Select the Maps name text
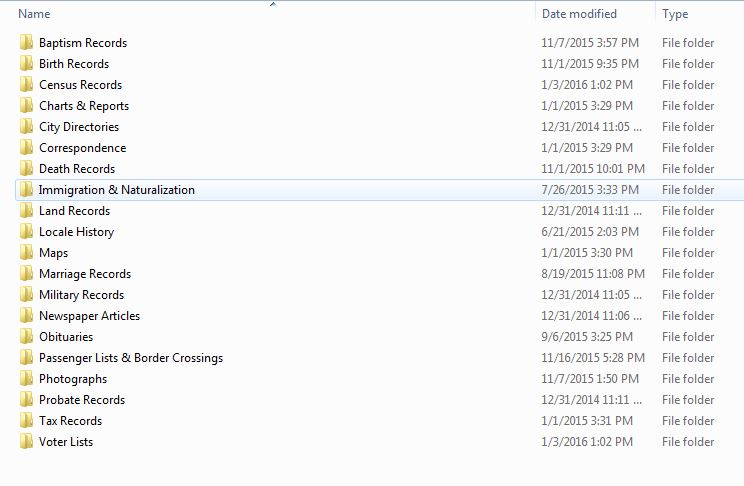The height and width of the screenshot is (486, 744). 54,253
